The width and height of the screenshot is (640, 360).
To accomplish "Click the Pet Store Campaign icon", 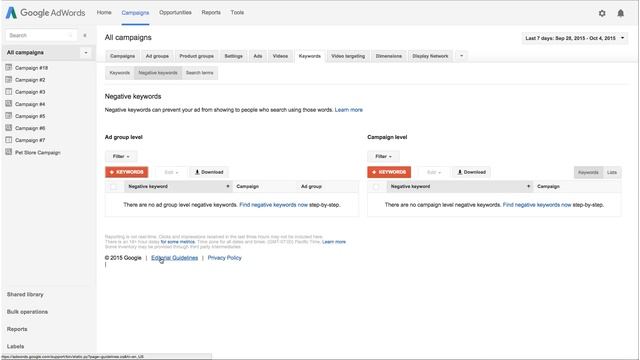I will tap(9, 152).
